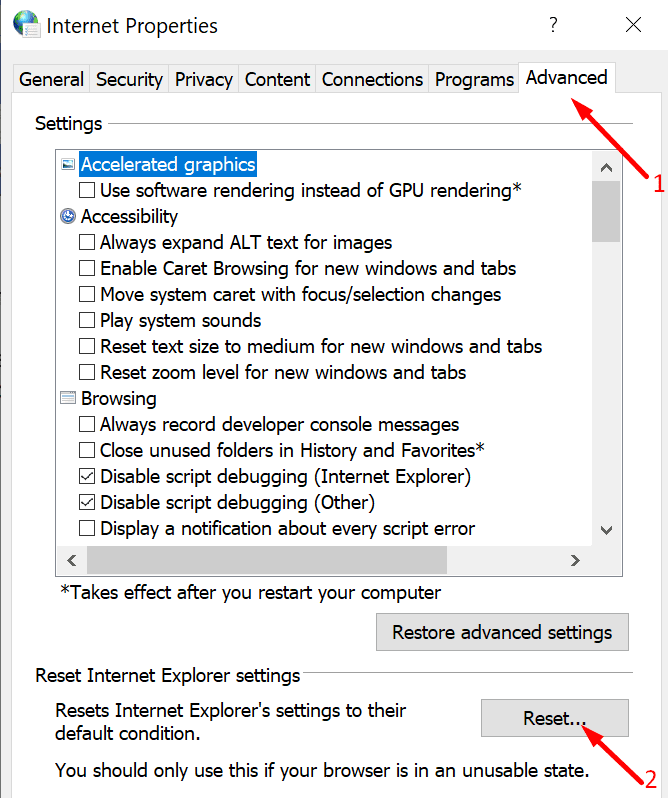This screenshot has width=668, height=798.
Task: Click the question mark help button
Action: (552, 25)
